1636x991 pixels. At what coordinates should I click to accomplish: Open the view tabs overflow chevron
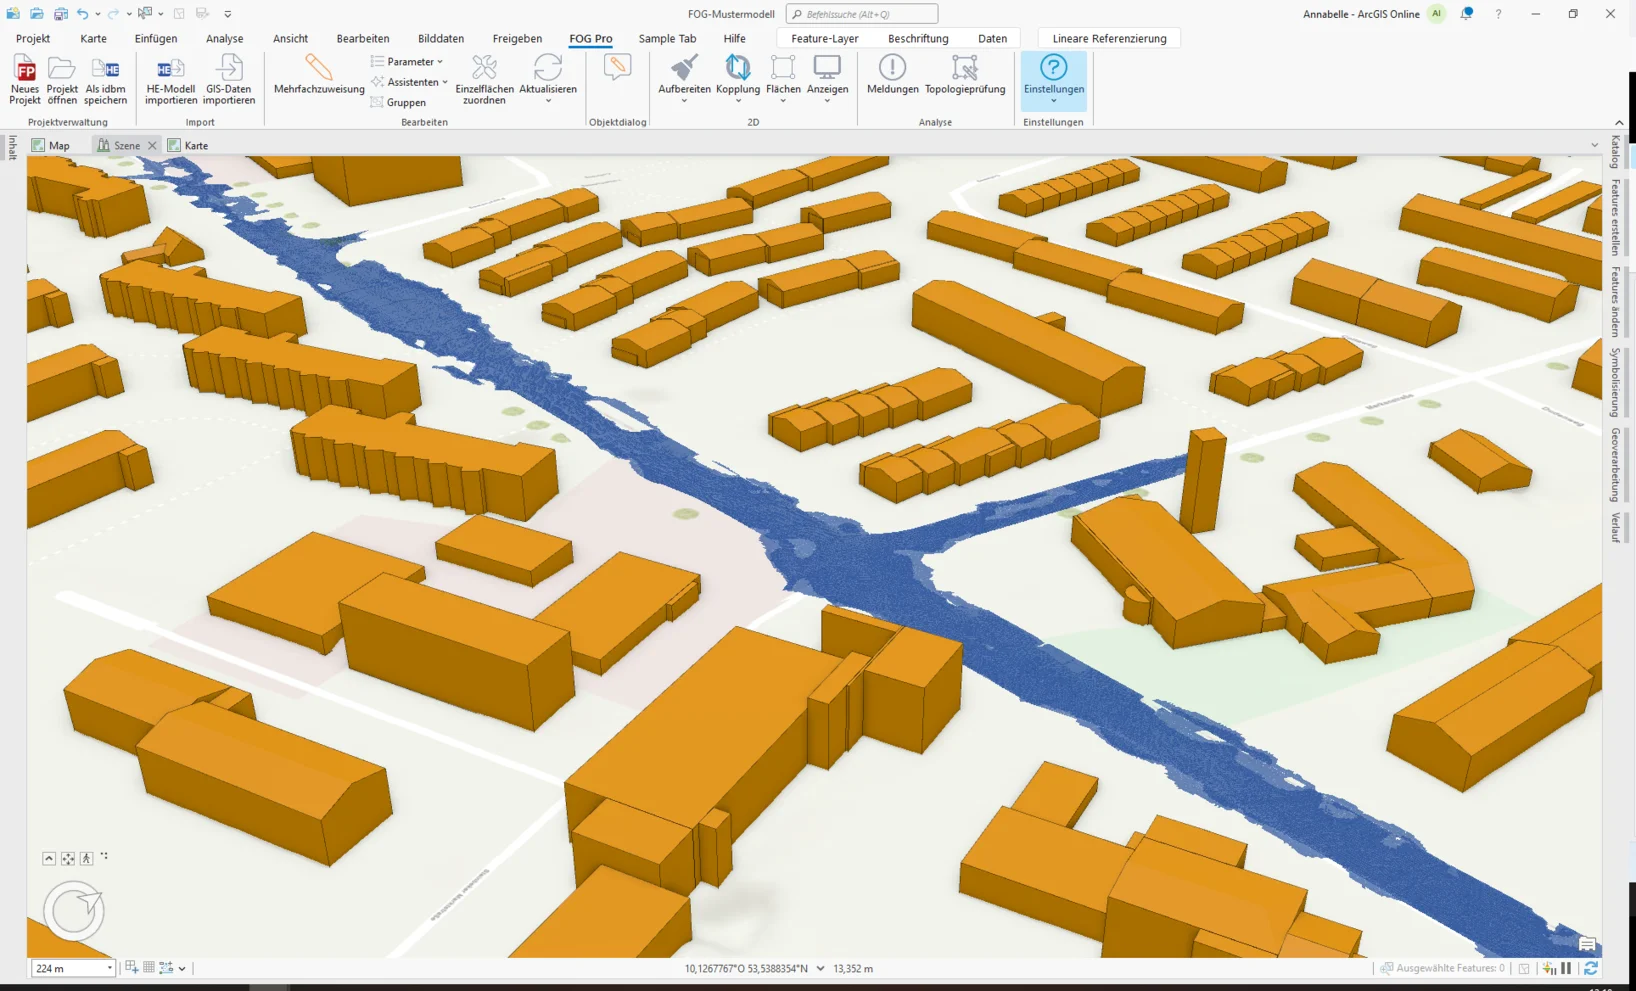pos(1594,145)
